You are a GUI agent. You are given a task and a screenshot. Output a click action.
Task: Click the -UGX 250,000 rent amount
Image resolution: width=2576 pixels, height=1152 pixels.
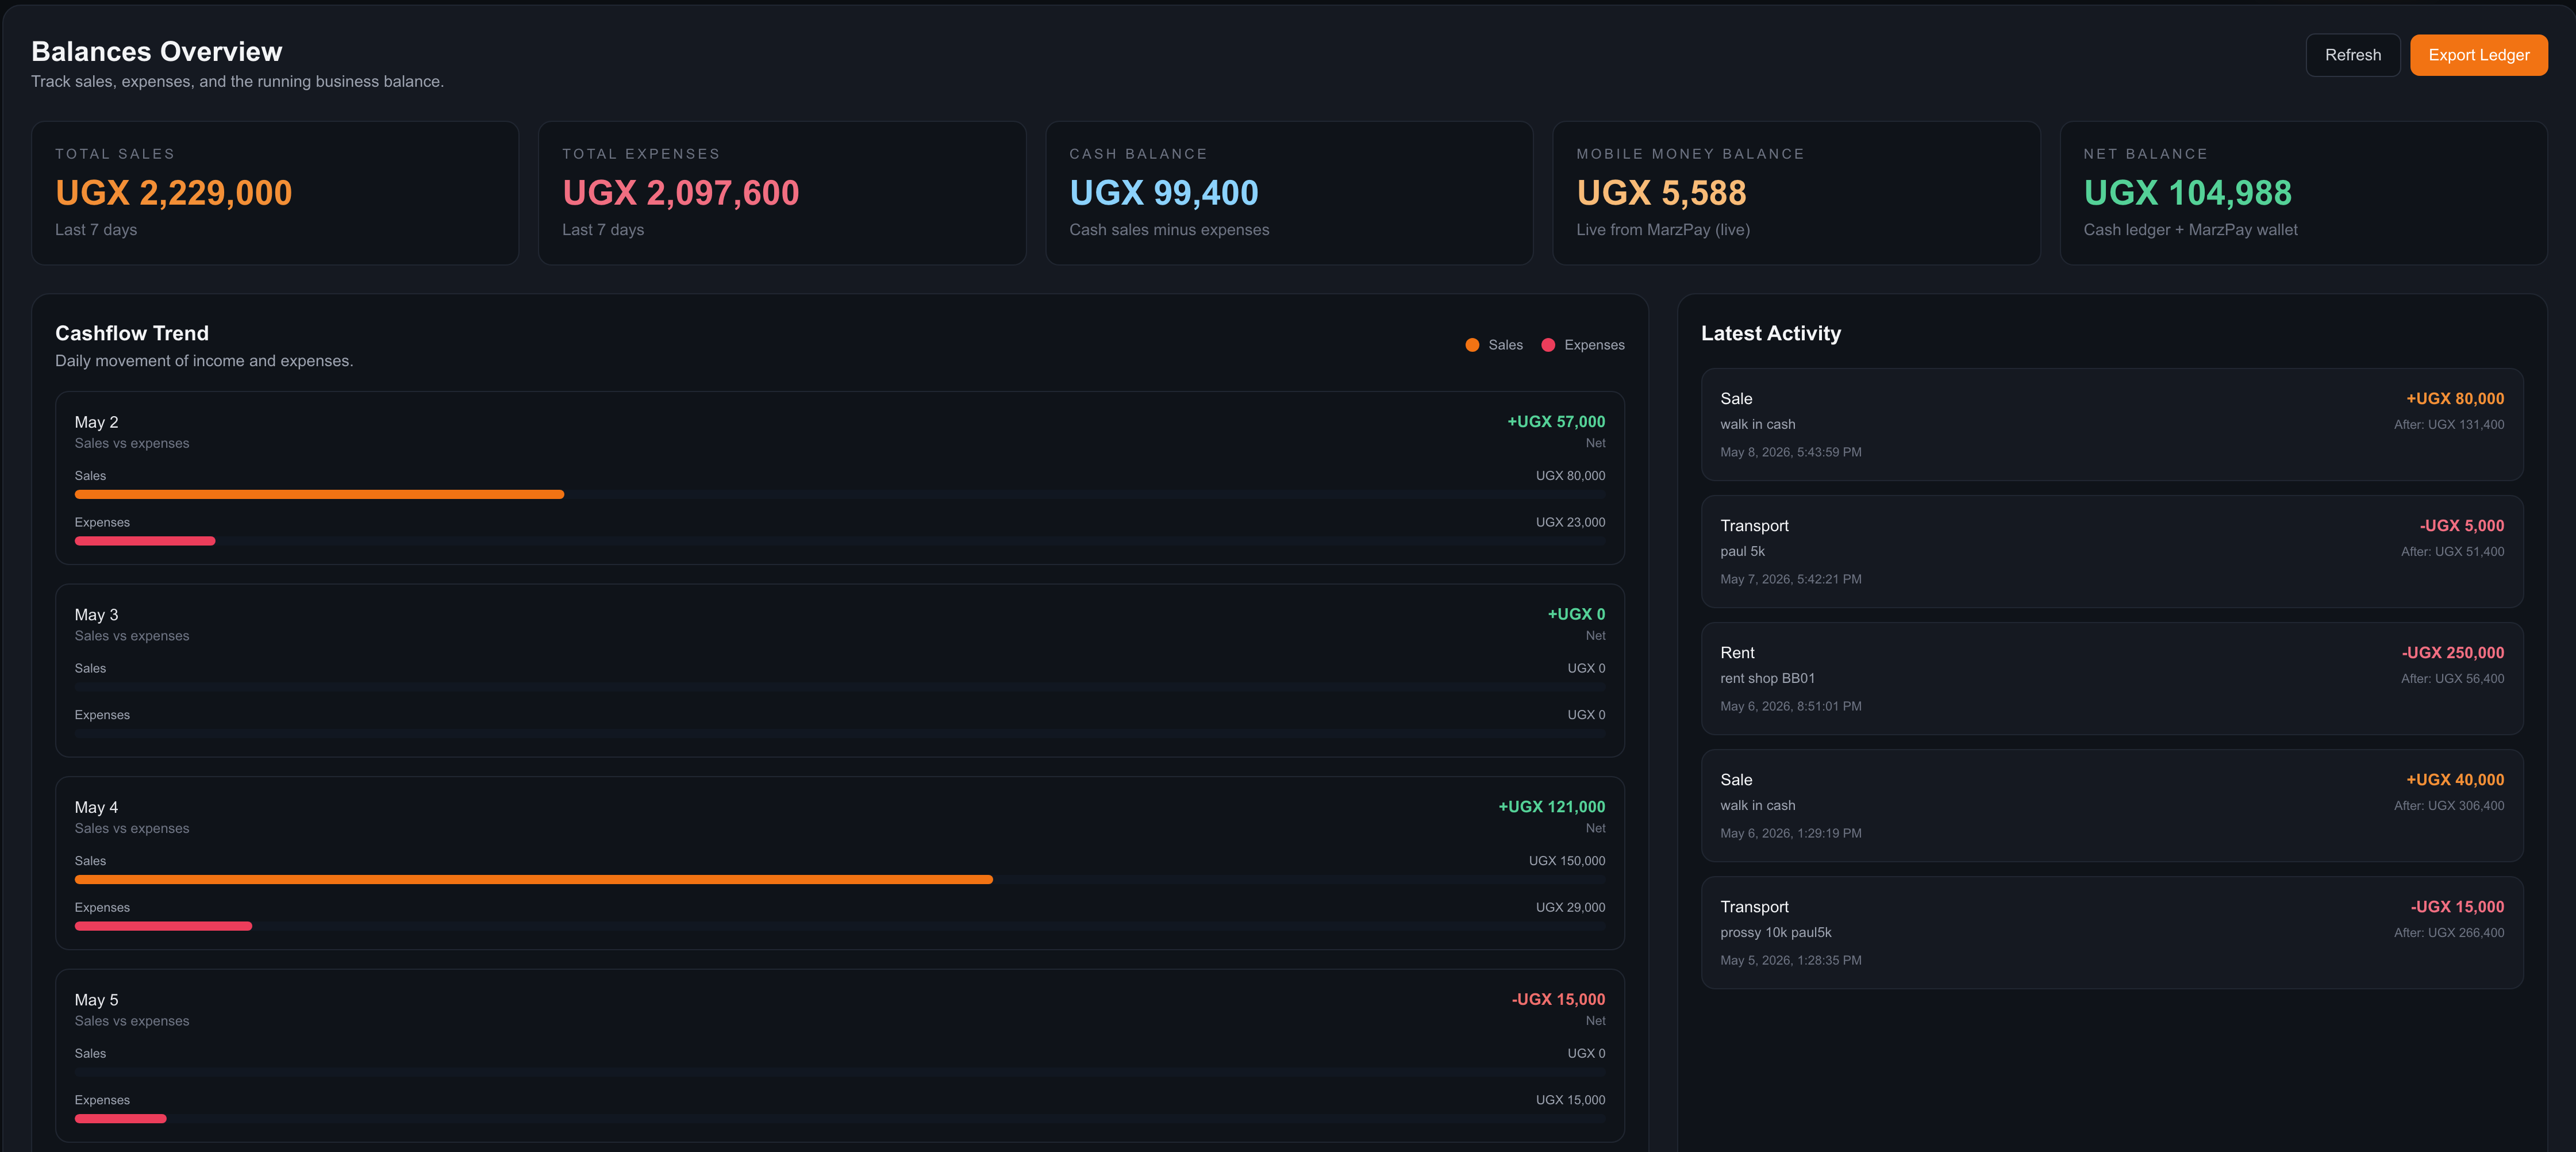tap(2452, 652)
